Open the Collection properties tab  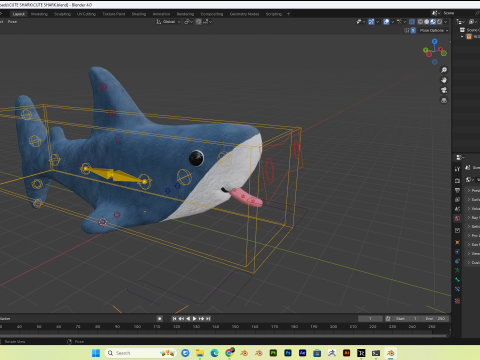point(457,230)
